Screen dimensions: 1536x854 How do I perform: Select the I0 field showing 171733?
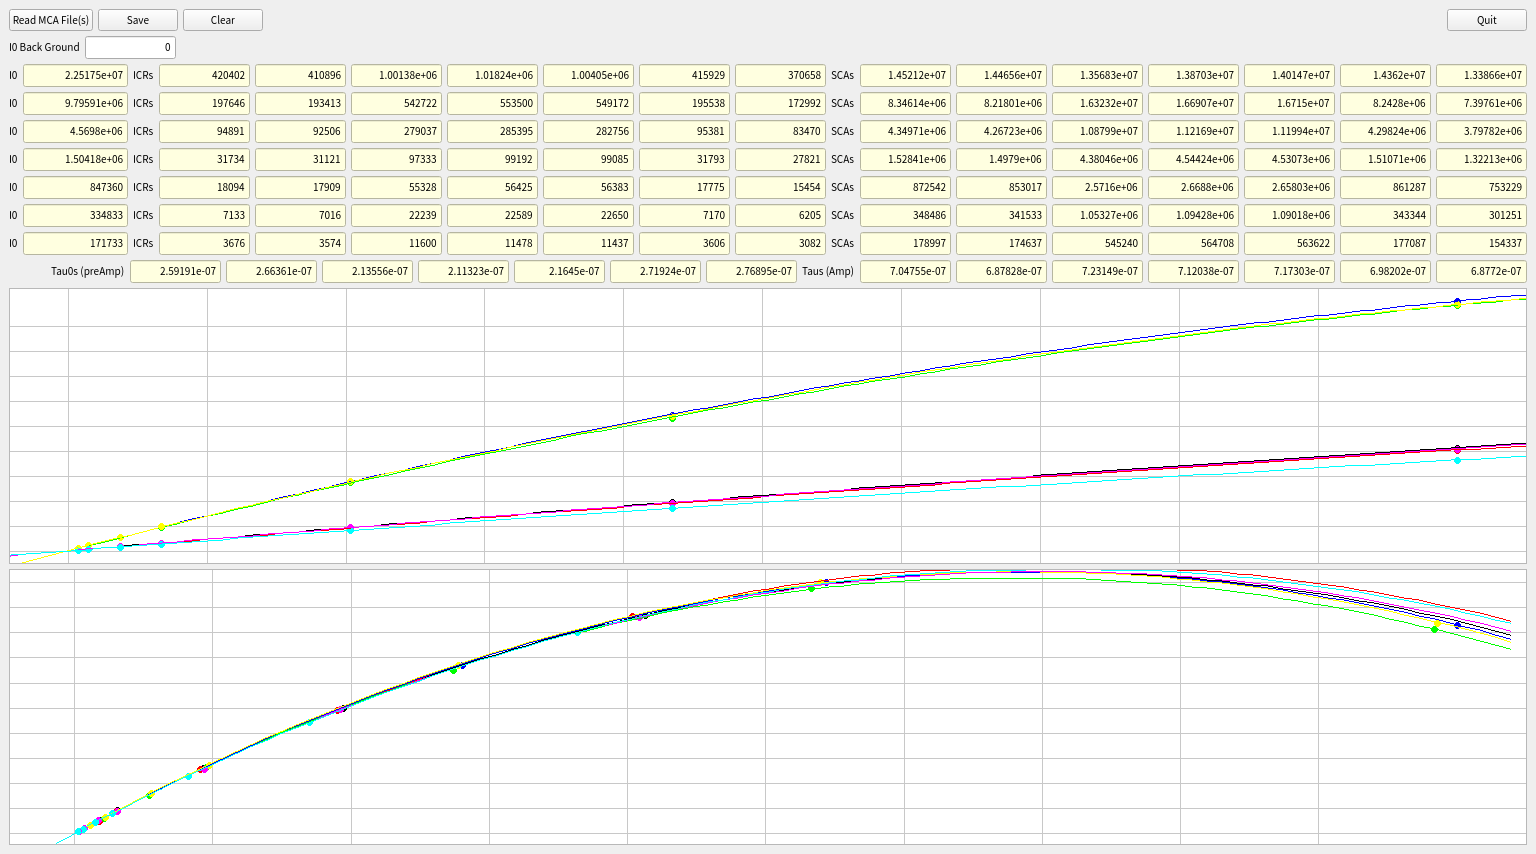[75, 243]
